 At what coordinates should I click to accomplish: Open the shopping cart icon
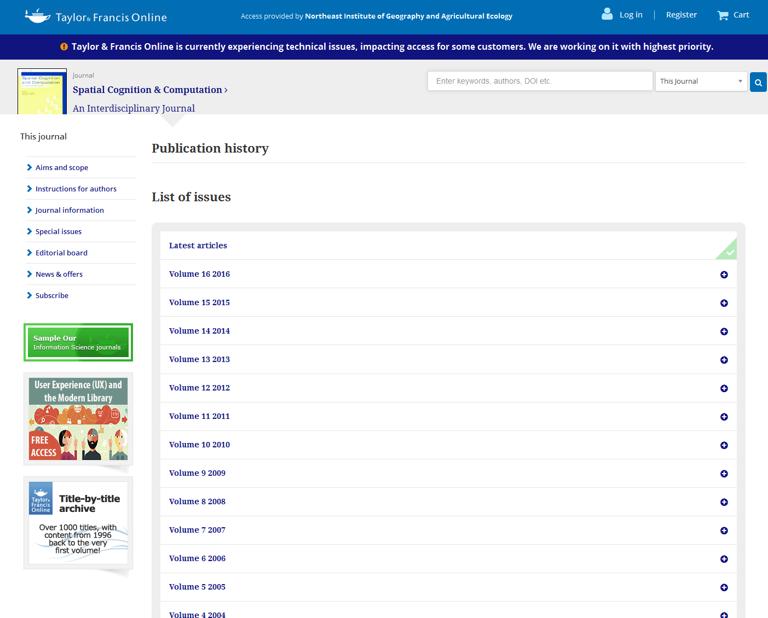(723, 15)
